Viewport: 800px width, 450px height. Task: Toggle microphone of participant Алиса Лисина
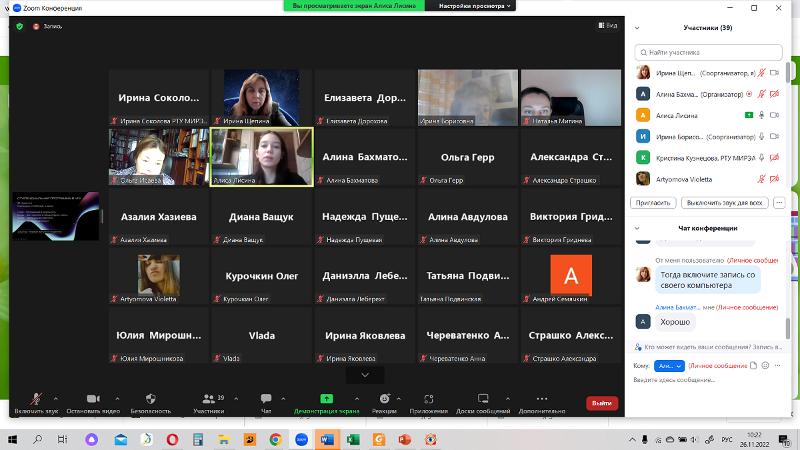pyautogui.click(x=761, y=115)
